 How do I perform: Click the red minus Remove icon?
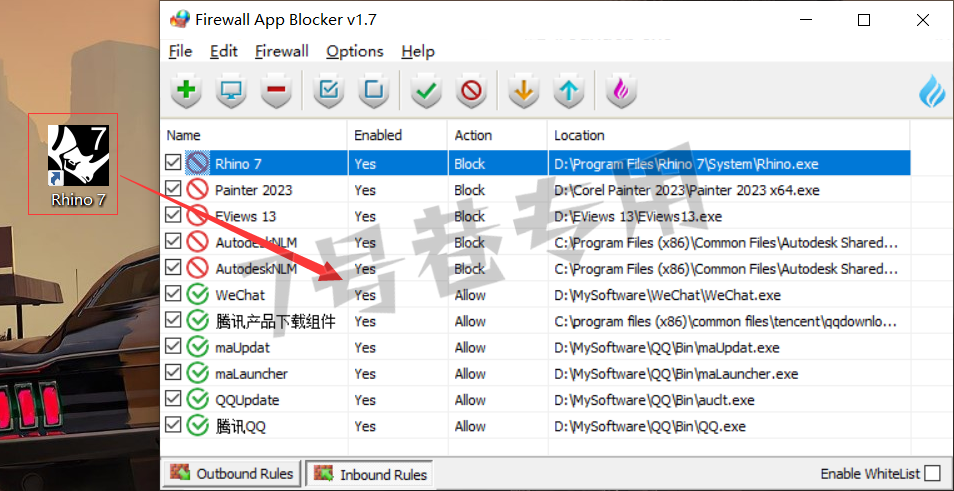pyautogui.click(x=276, y=91)
